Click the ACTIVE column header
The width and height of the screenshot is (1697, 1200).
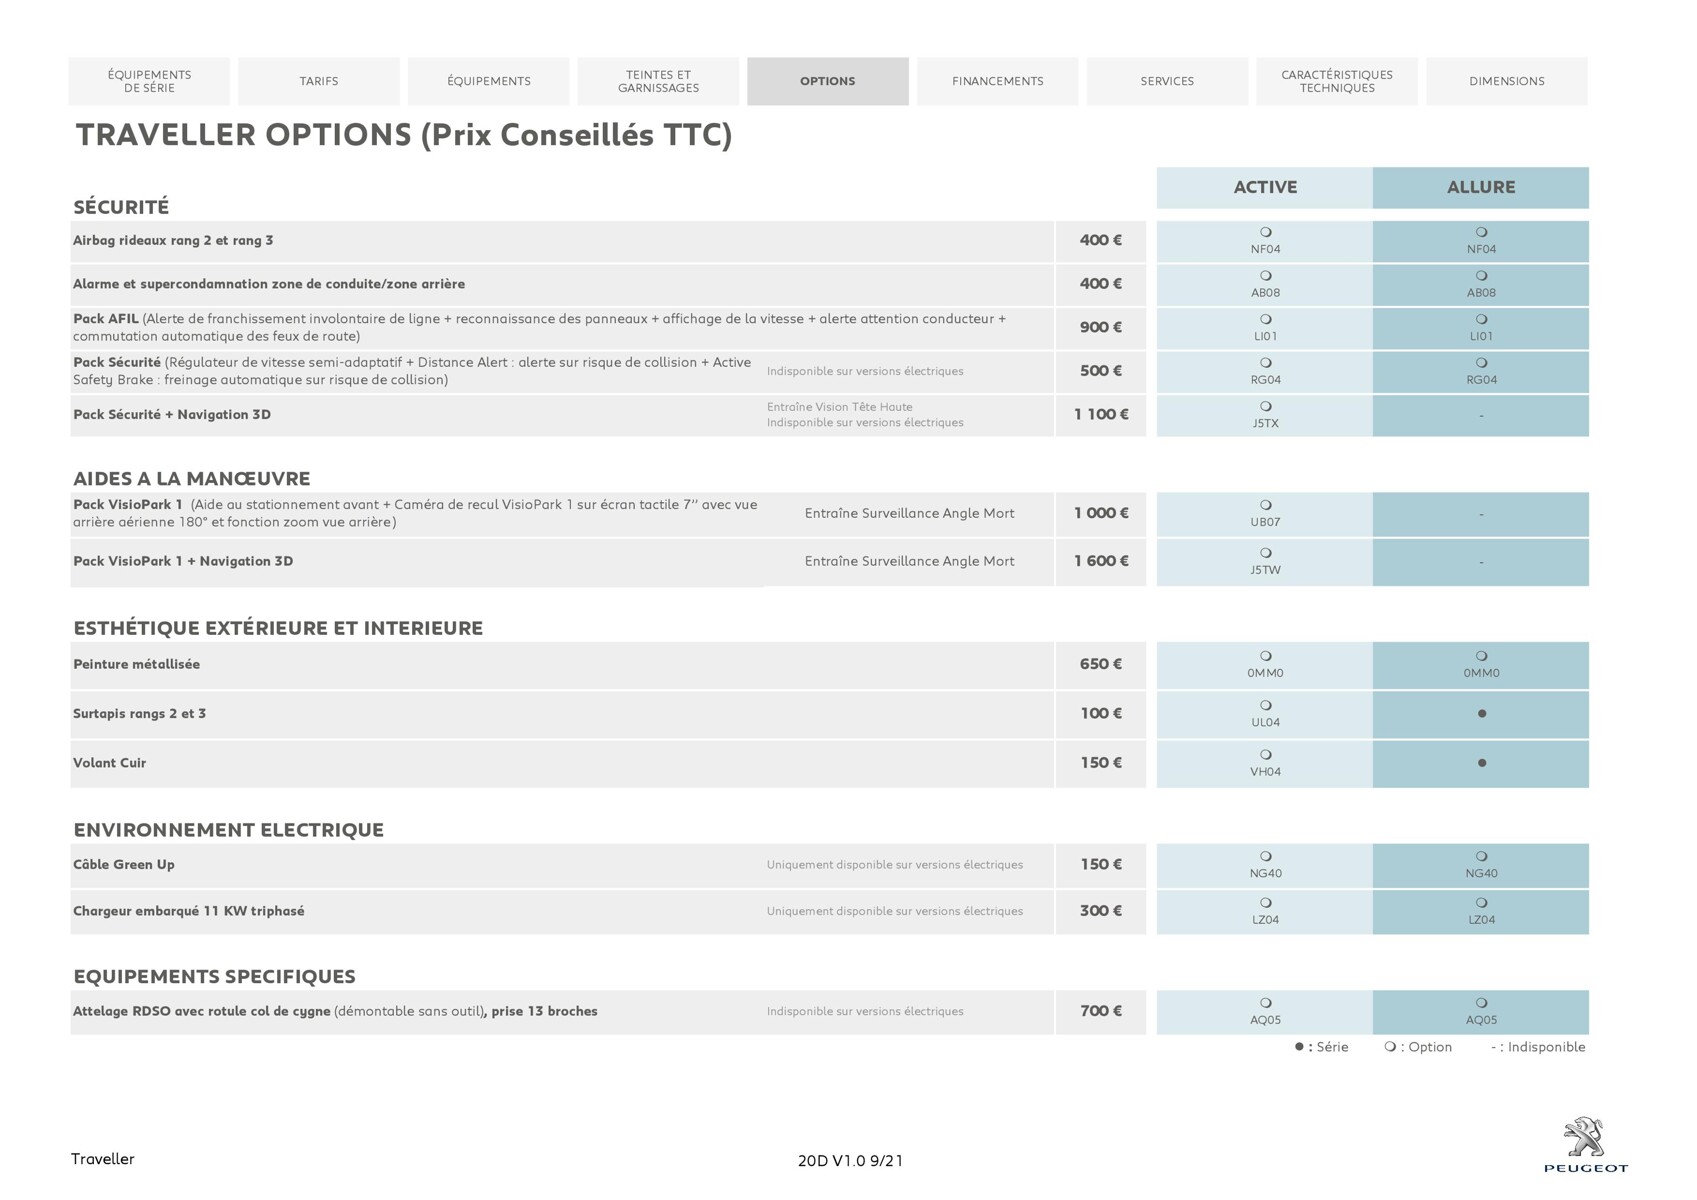tap(1265, 188)
